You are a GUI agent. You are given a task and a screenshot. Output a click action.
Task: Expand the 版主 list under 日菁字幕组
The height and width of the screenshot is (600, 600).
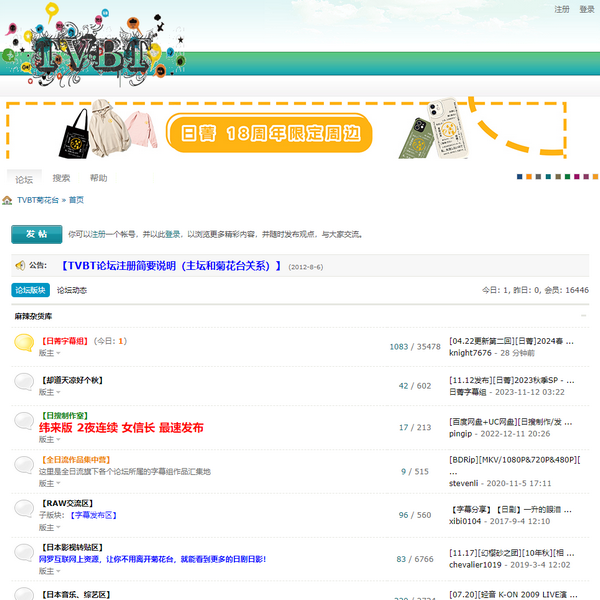point(49,353)
